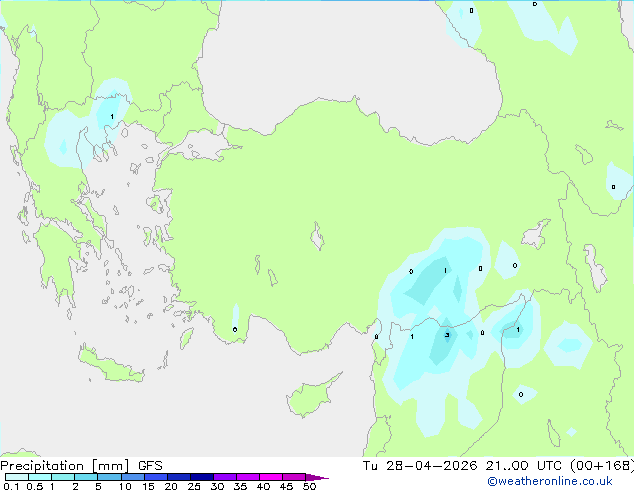634x490 pixels.
Task: Click the 25–30 mm navy legend swatch
Action: (202, 477)
